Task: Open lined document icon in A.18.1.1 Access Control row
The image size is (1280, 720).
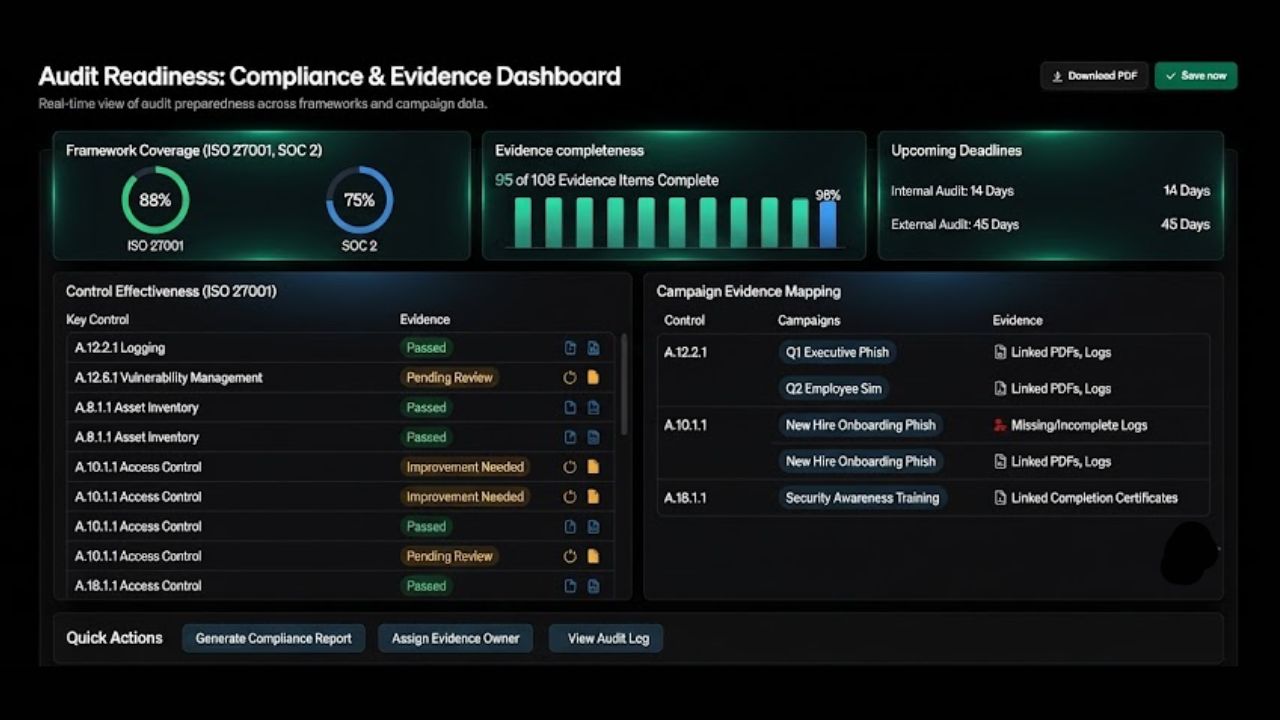Action: click(593, 586)
